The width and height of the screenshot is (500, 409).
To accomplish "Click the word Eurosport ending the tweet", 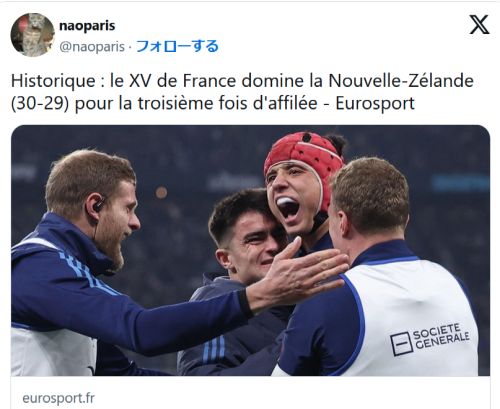I will (x=375, y=103).
